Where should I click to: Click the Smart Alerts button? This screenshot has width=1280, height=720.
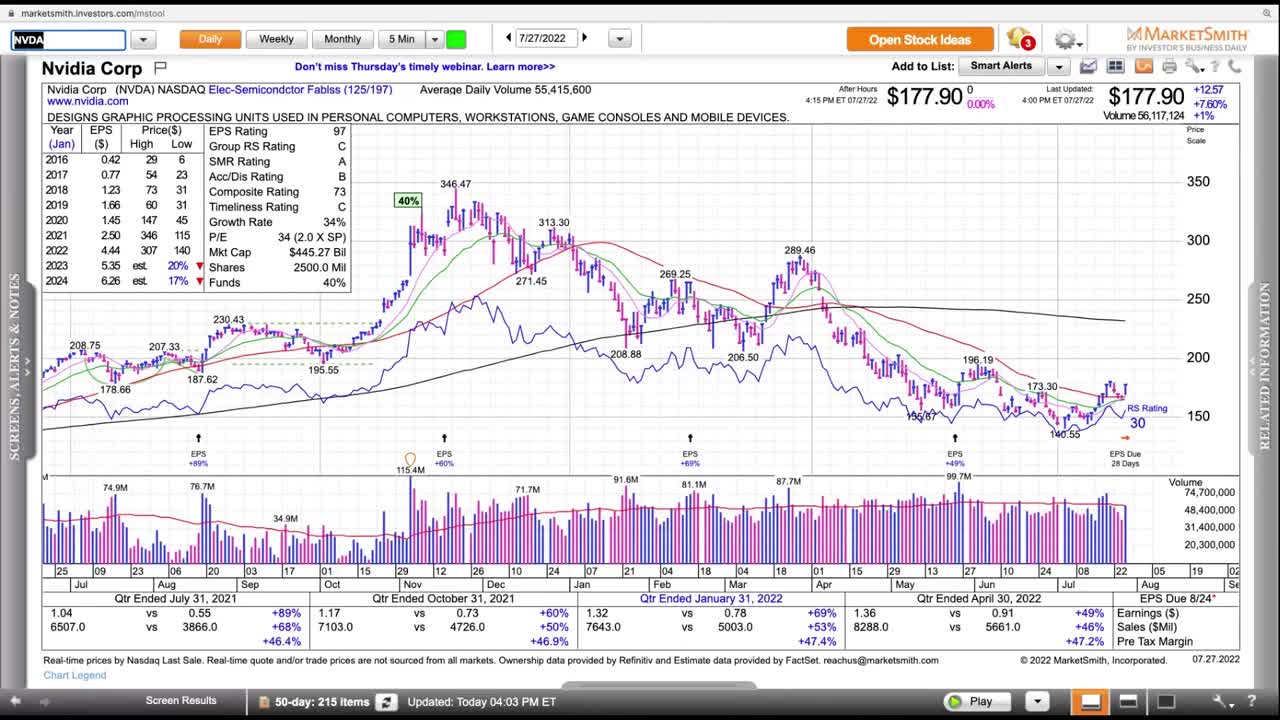point(1001,66)
